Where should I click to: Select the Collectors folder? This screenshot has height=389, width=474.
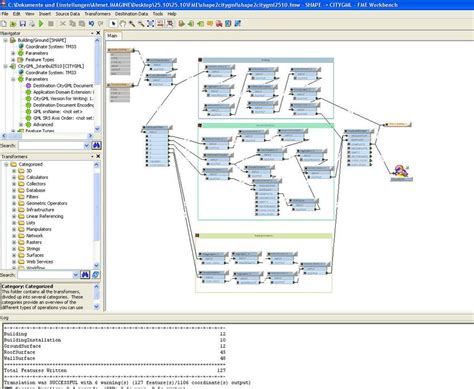pos(36,184)
